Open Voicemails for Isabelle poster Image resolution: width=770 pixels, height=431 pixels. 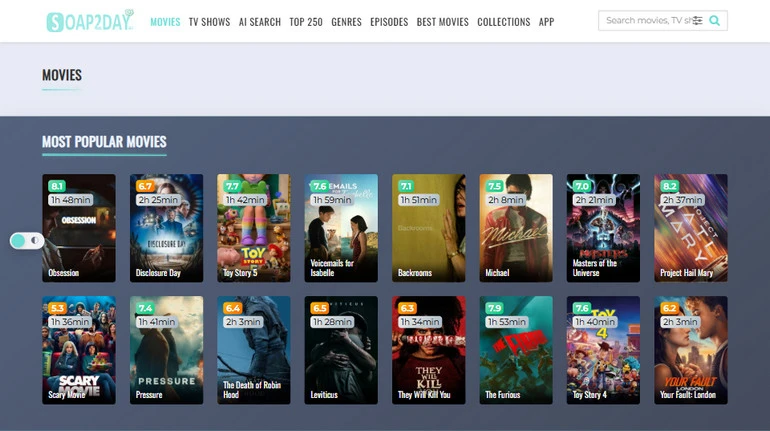(341, 228)
